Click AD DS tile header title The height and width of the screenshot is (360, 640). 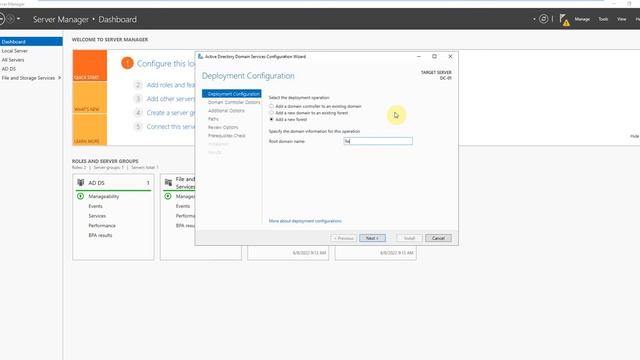point(96,183)
